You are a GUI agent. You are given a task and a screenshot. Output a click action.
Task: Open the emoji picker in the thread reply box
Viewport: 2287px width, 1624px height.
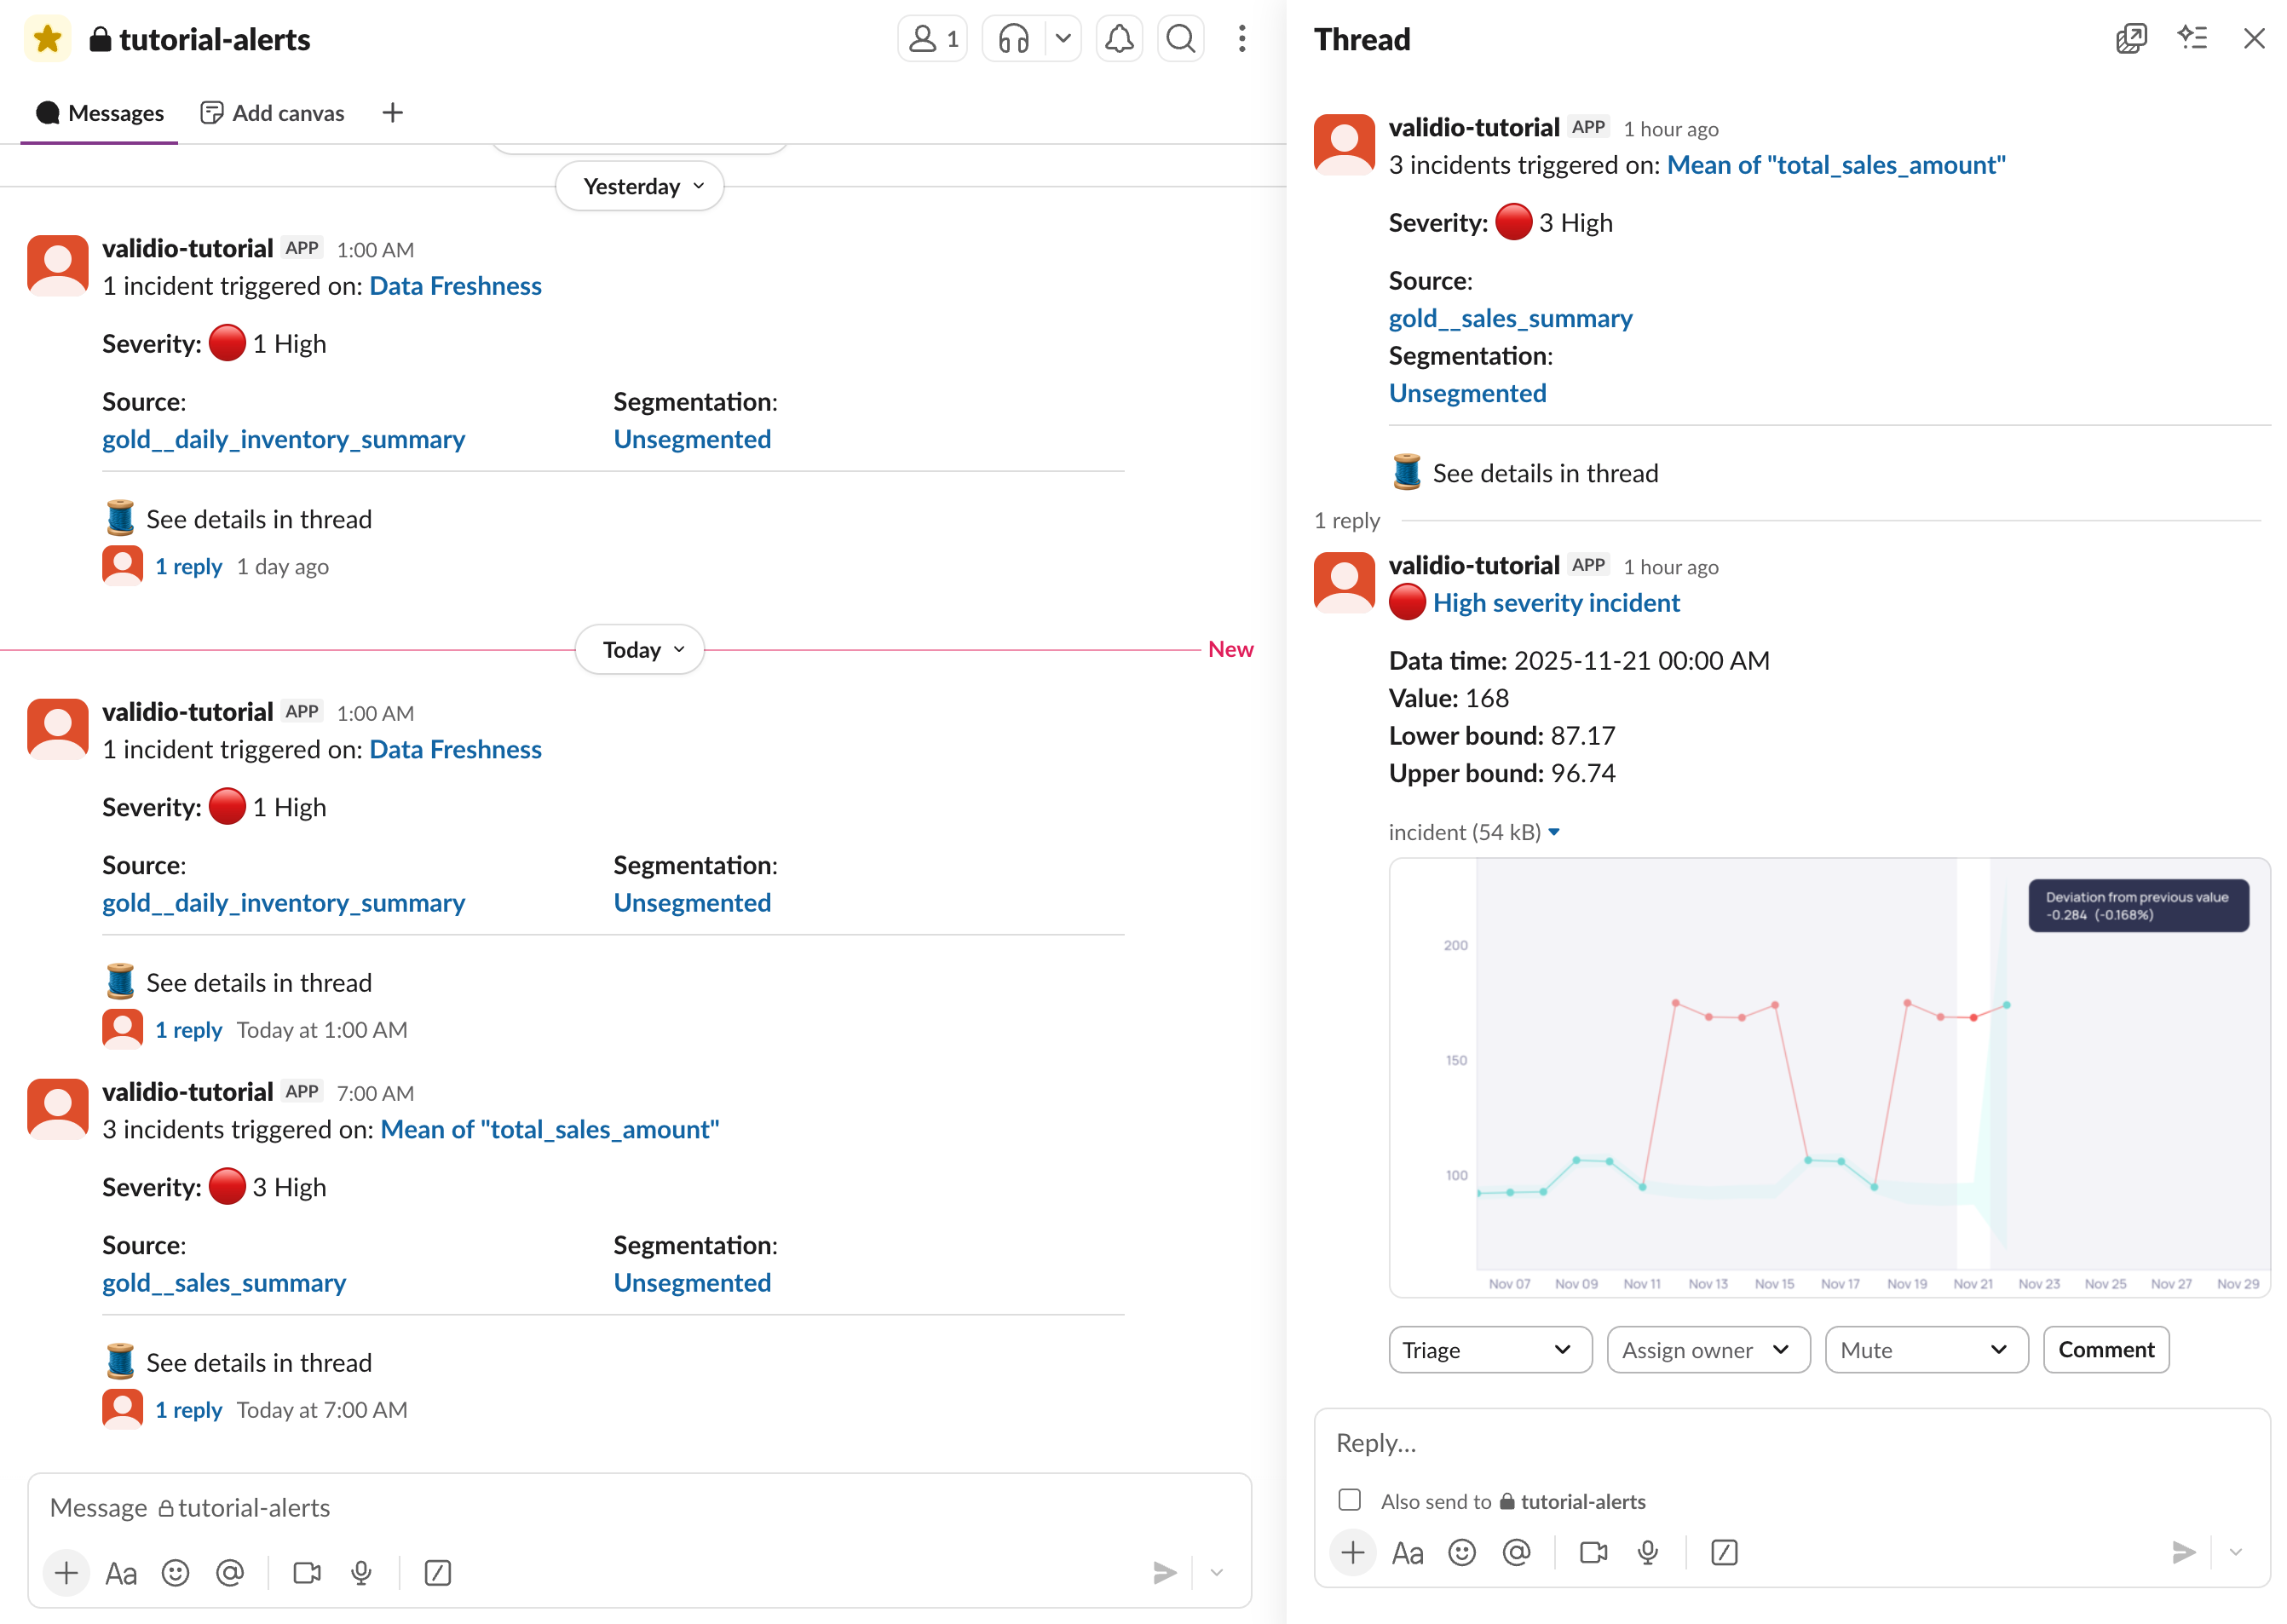[1461, 1552]
